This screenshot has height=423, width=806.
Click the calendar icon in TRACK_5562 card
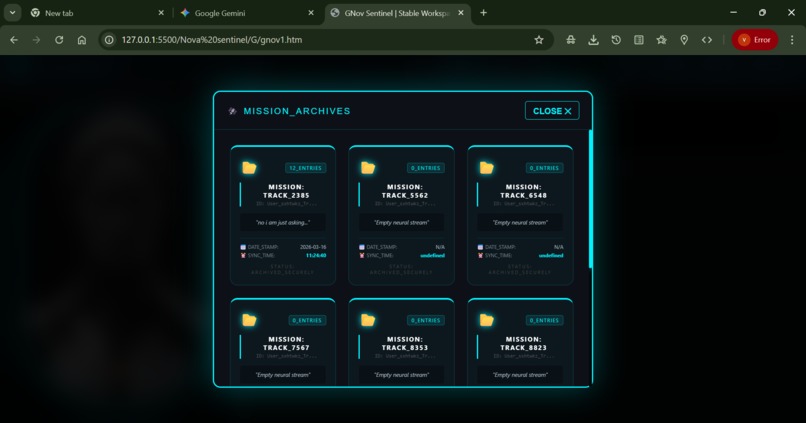pos(362,247)
